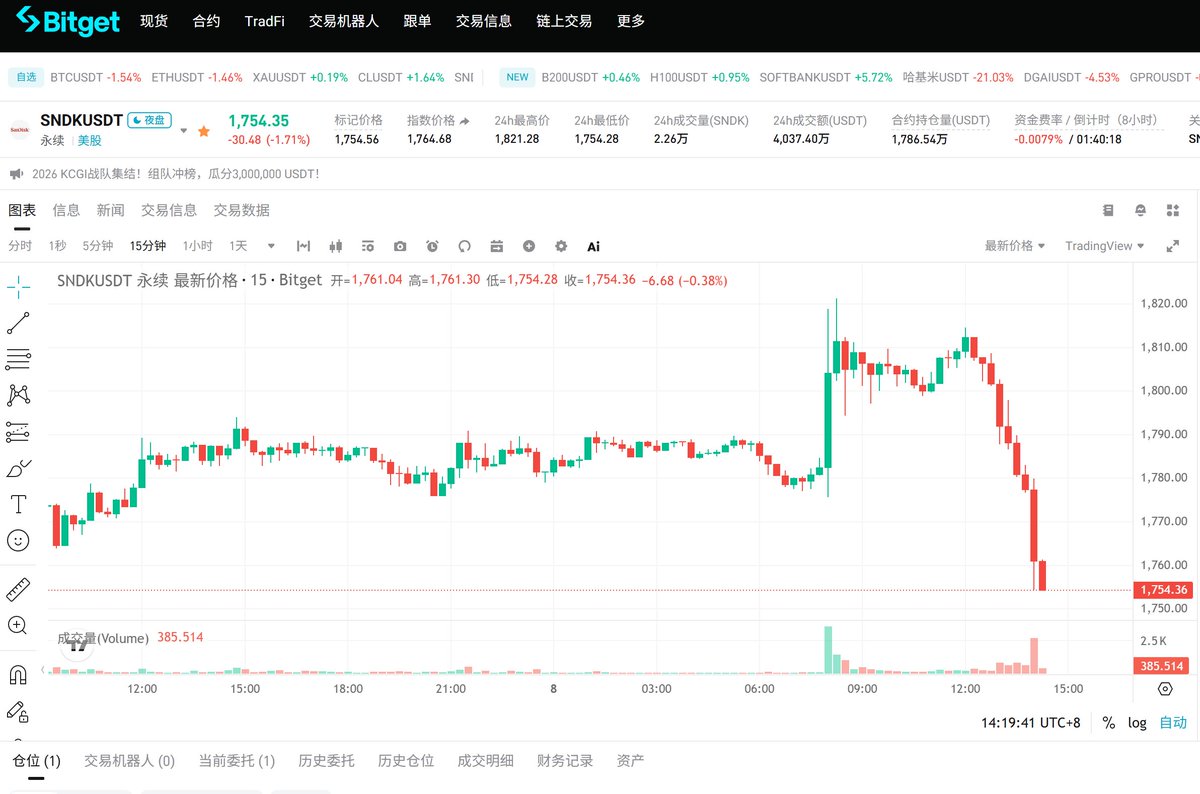Toggle log scale on price axis
Screen dimensions: 1200x794
pyautogui.click(x=1138, y=722)
